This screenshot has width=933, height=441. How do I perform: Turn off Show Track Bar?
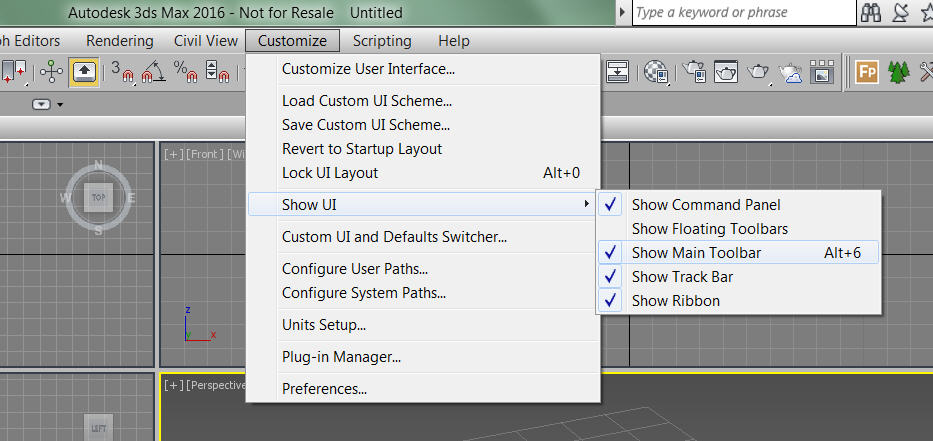(x=682, y=277)
